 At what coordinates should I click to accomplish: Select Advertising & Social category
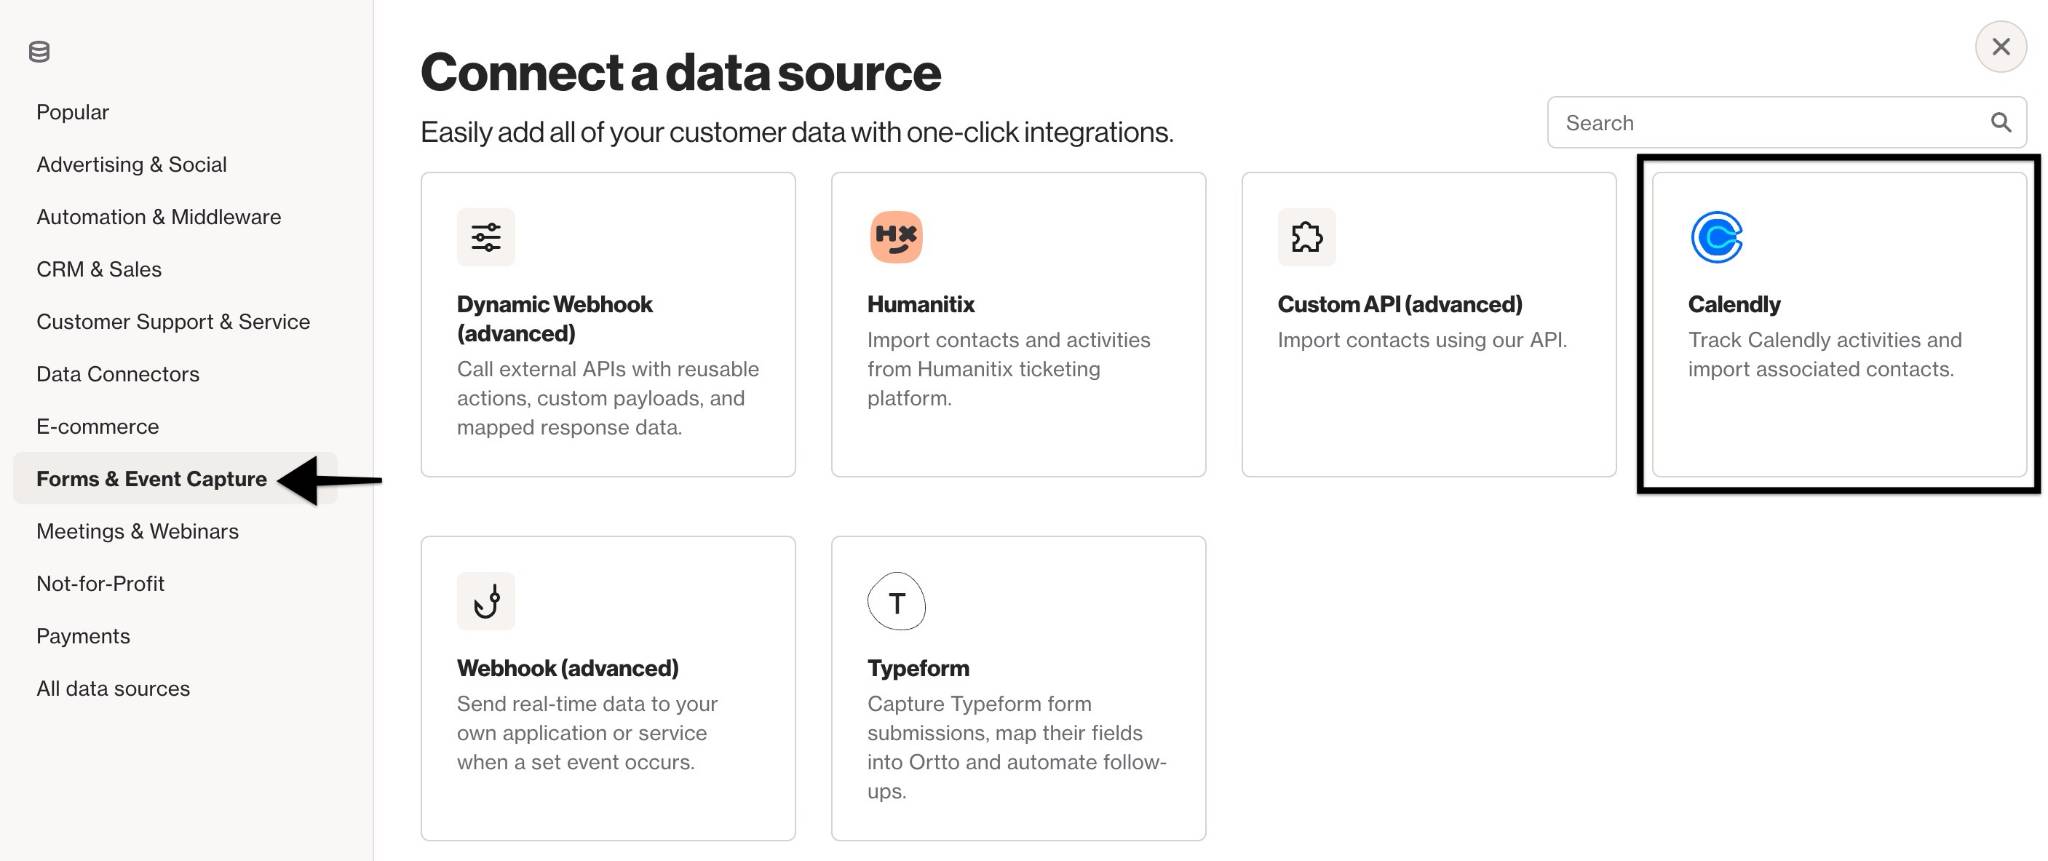coord(132,164)
